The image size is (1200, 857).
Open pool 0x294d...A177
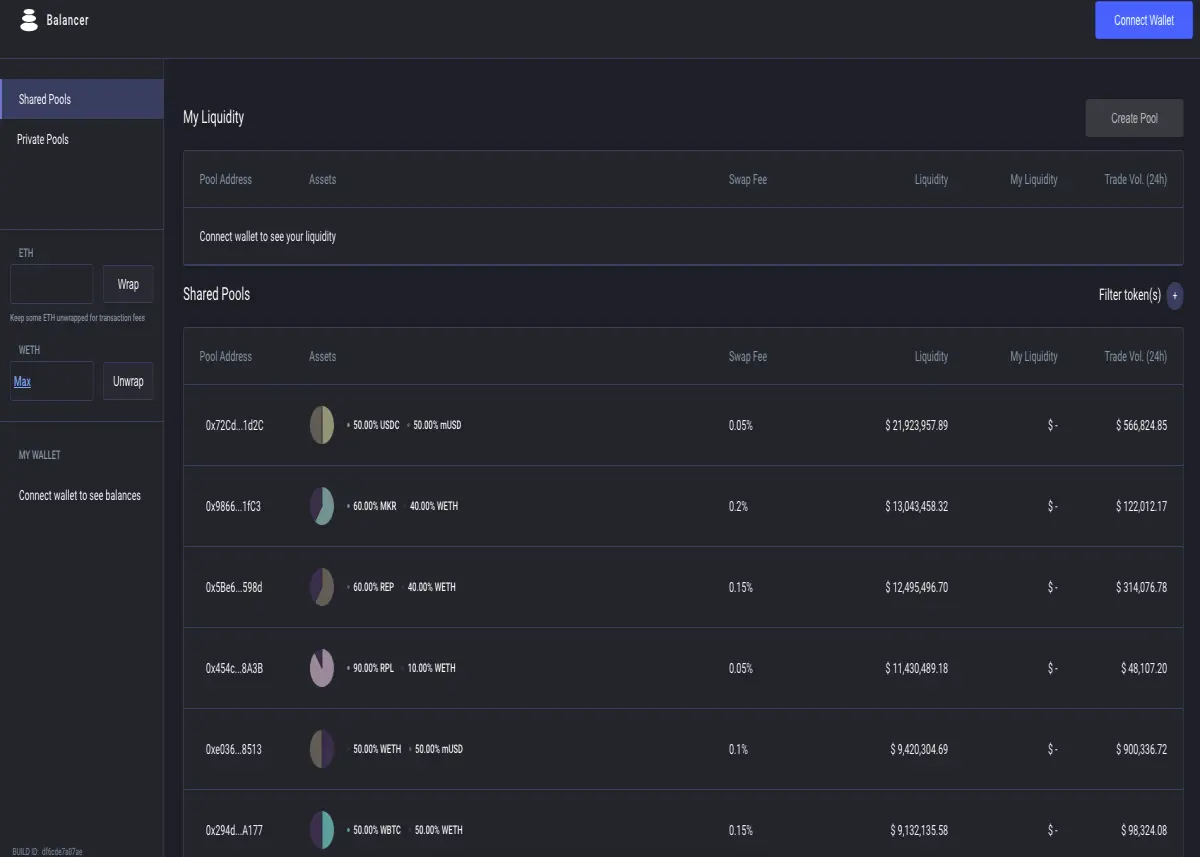(x=234, y=830)
